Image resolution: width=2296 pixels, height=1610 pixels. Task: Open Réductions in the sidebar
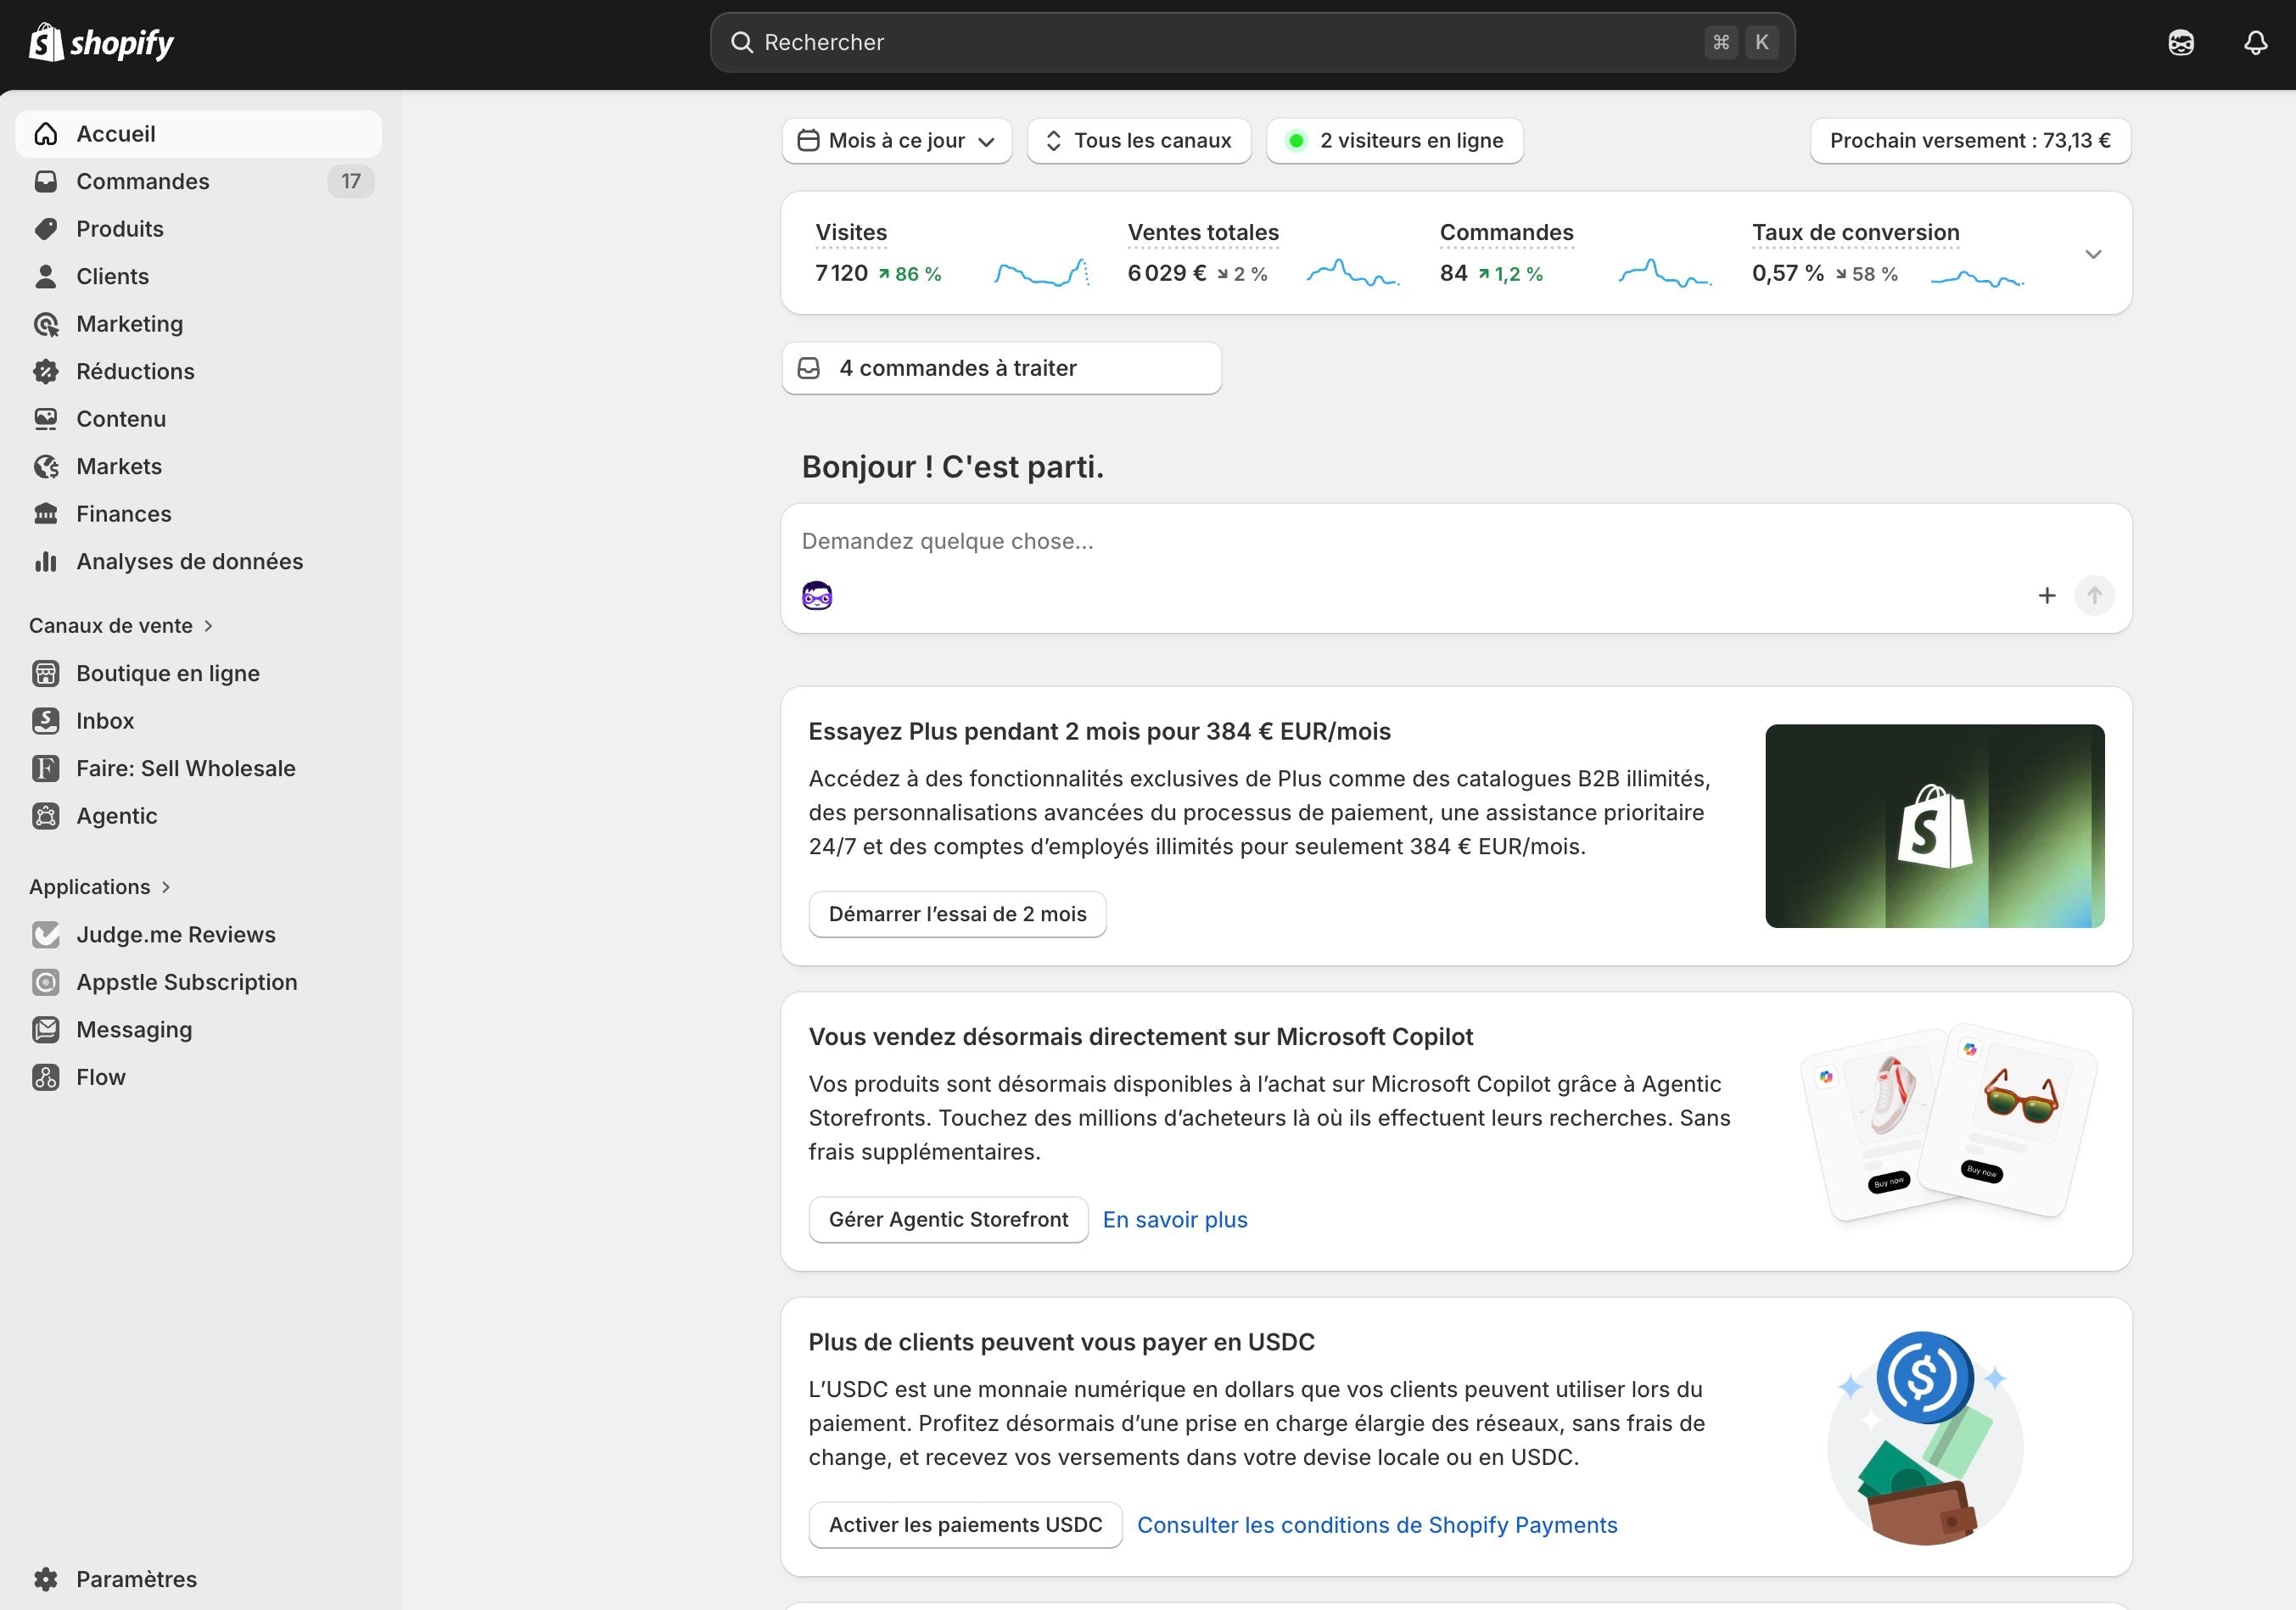pyautogui.click(x=198, y=371)
